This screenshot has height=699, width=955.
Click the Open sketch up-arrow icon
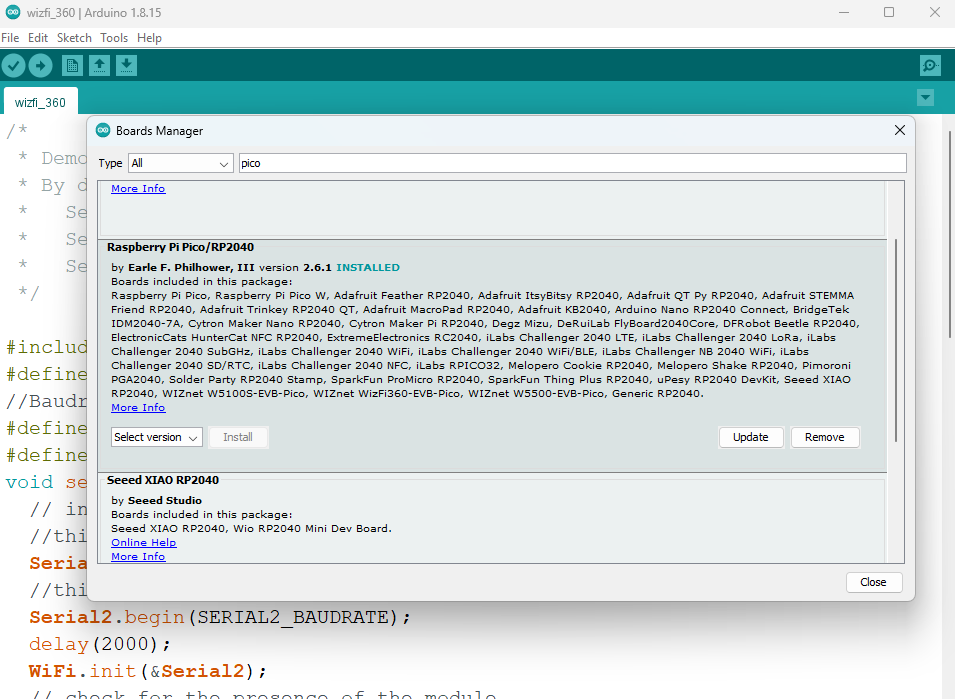(x=99, y=66)
